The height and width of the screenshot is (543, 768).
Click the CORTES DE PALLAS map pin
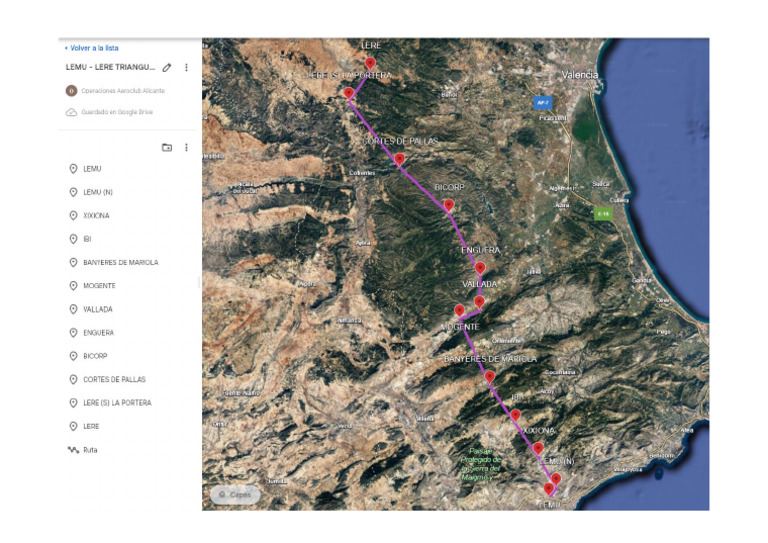click(399, 159)
